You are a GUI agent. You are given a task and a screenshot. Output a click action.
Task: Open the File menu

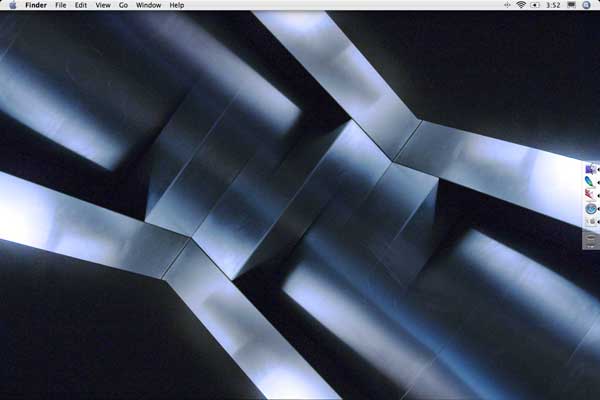click(x=60, y=5)
